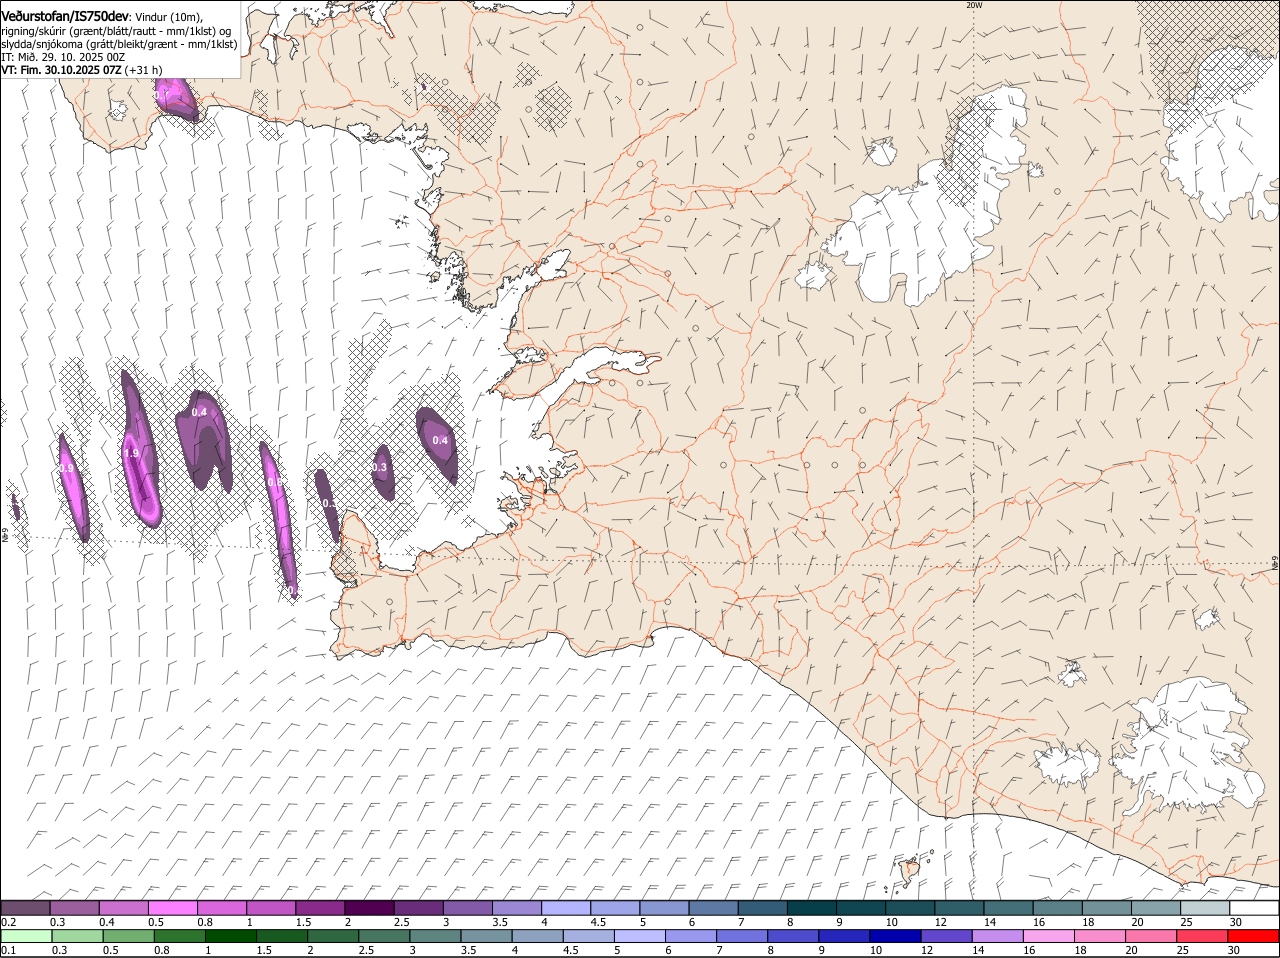Click the navy blue rain swatch for 10–12

[894, 936]
